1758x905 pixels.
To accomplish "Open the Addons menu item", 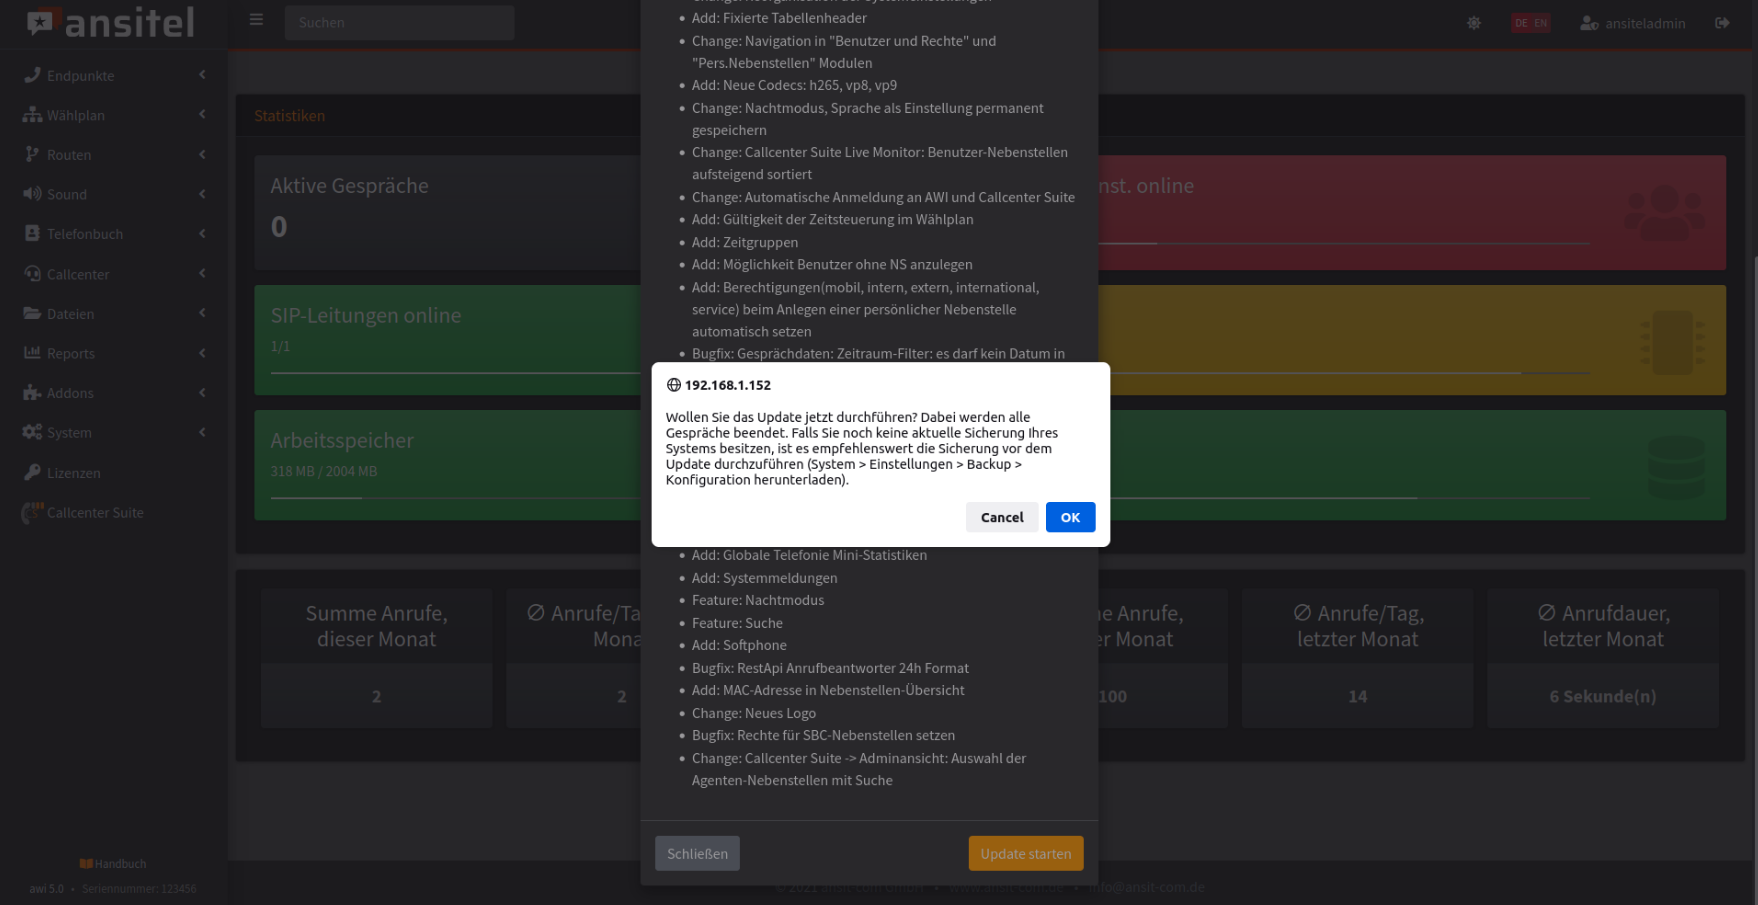I will [70, 393].
